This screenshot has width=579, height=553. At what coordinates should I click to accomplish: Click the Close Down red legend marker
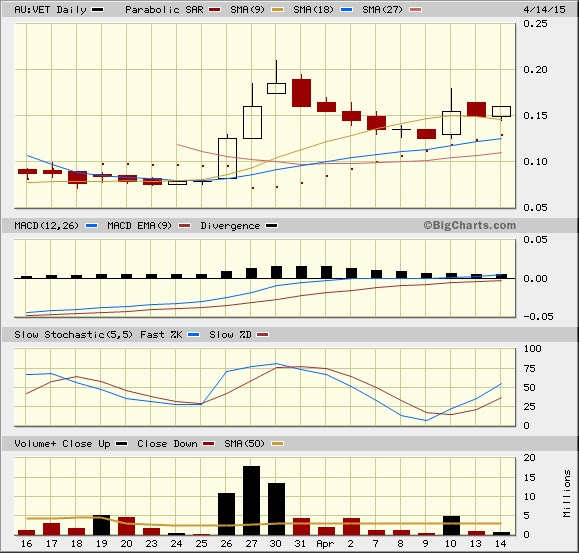[x=209, y=443]
